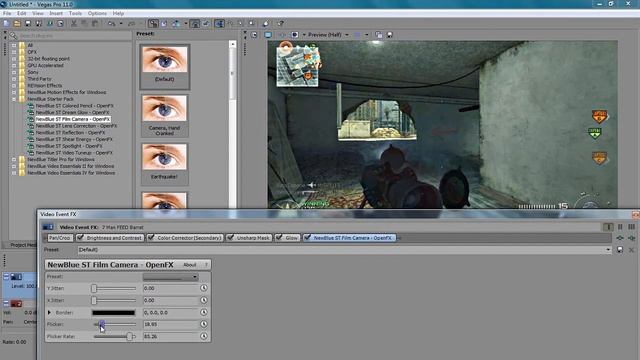Click the magnifier icon beside plug-in search
The image size is (640, 360).
click(x=13, y=36)
